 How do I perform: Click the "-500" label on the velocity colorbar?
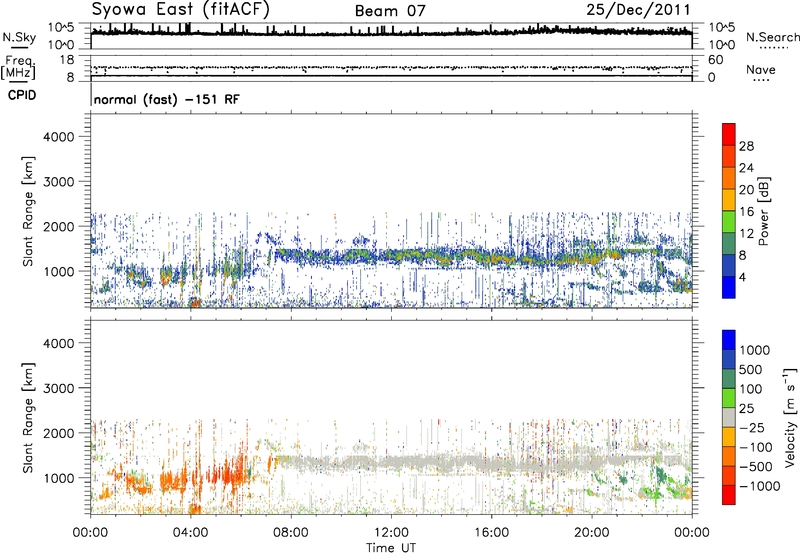pos(756,467)
